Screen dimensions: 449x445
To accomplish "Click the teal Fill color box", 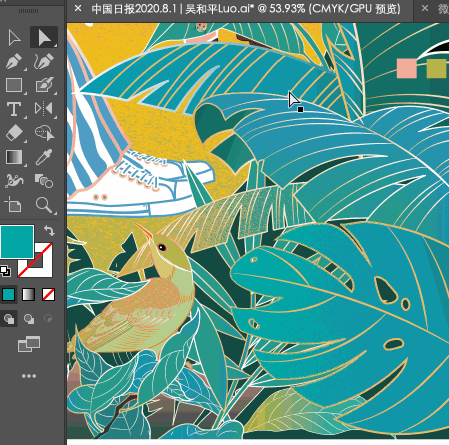I will (17, 241).
